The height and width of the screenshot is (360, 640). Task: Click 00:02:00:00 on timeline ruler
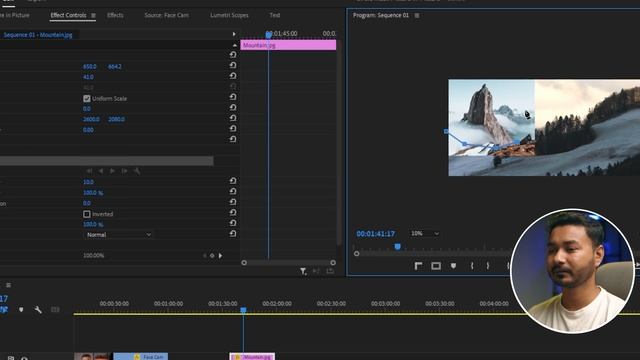tap(277, 304)
